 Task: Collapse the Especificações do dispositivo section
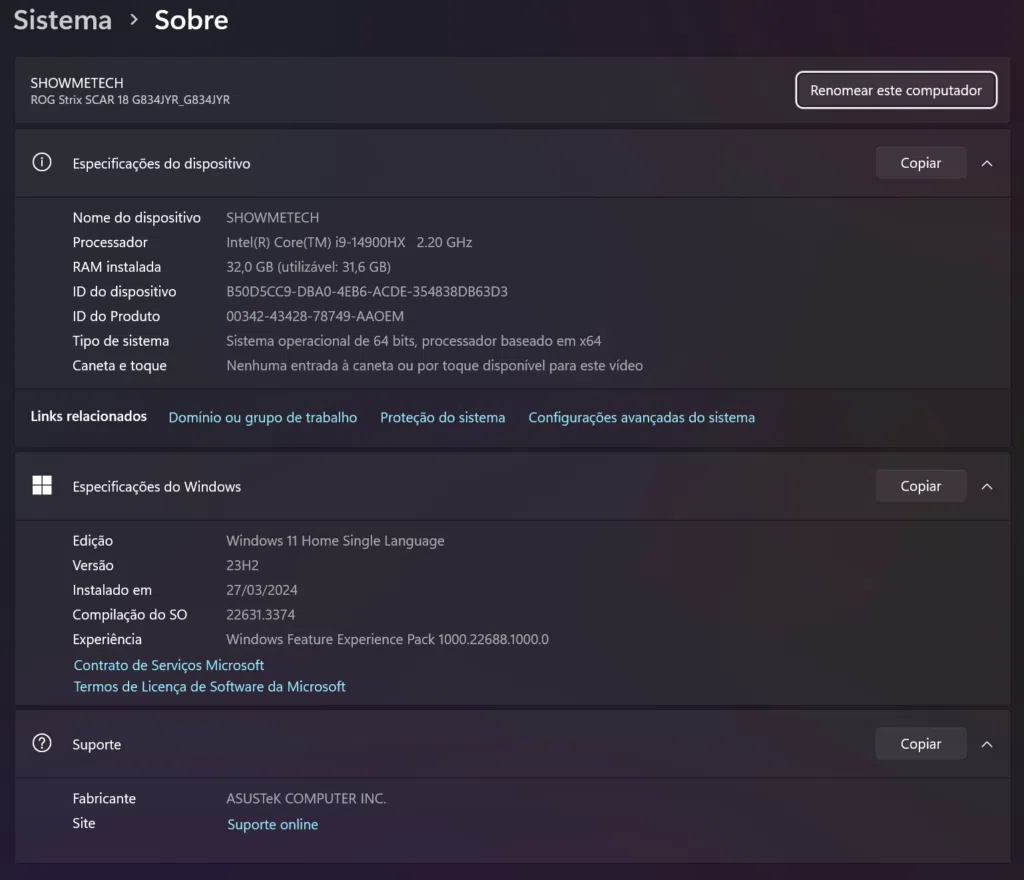pos(987,163)
